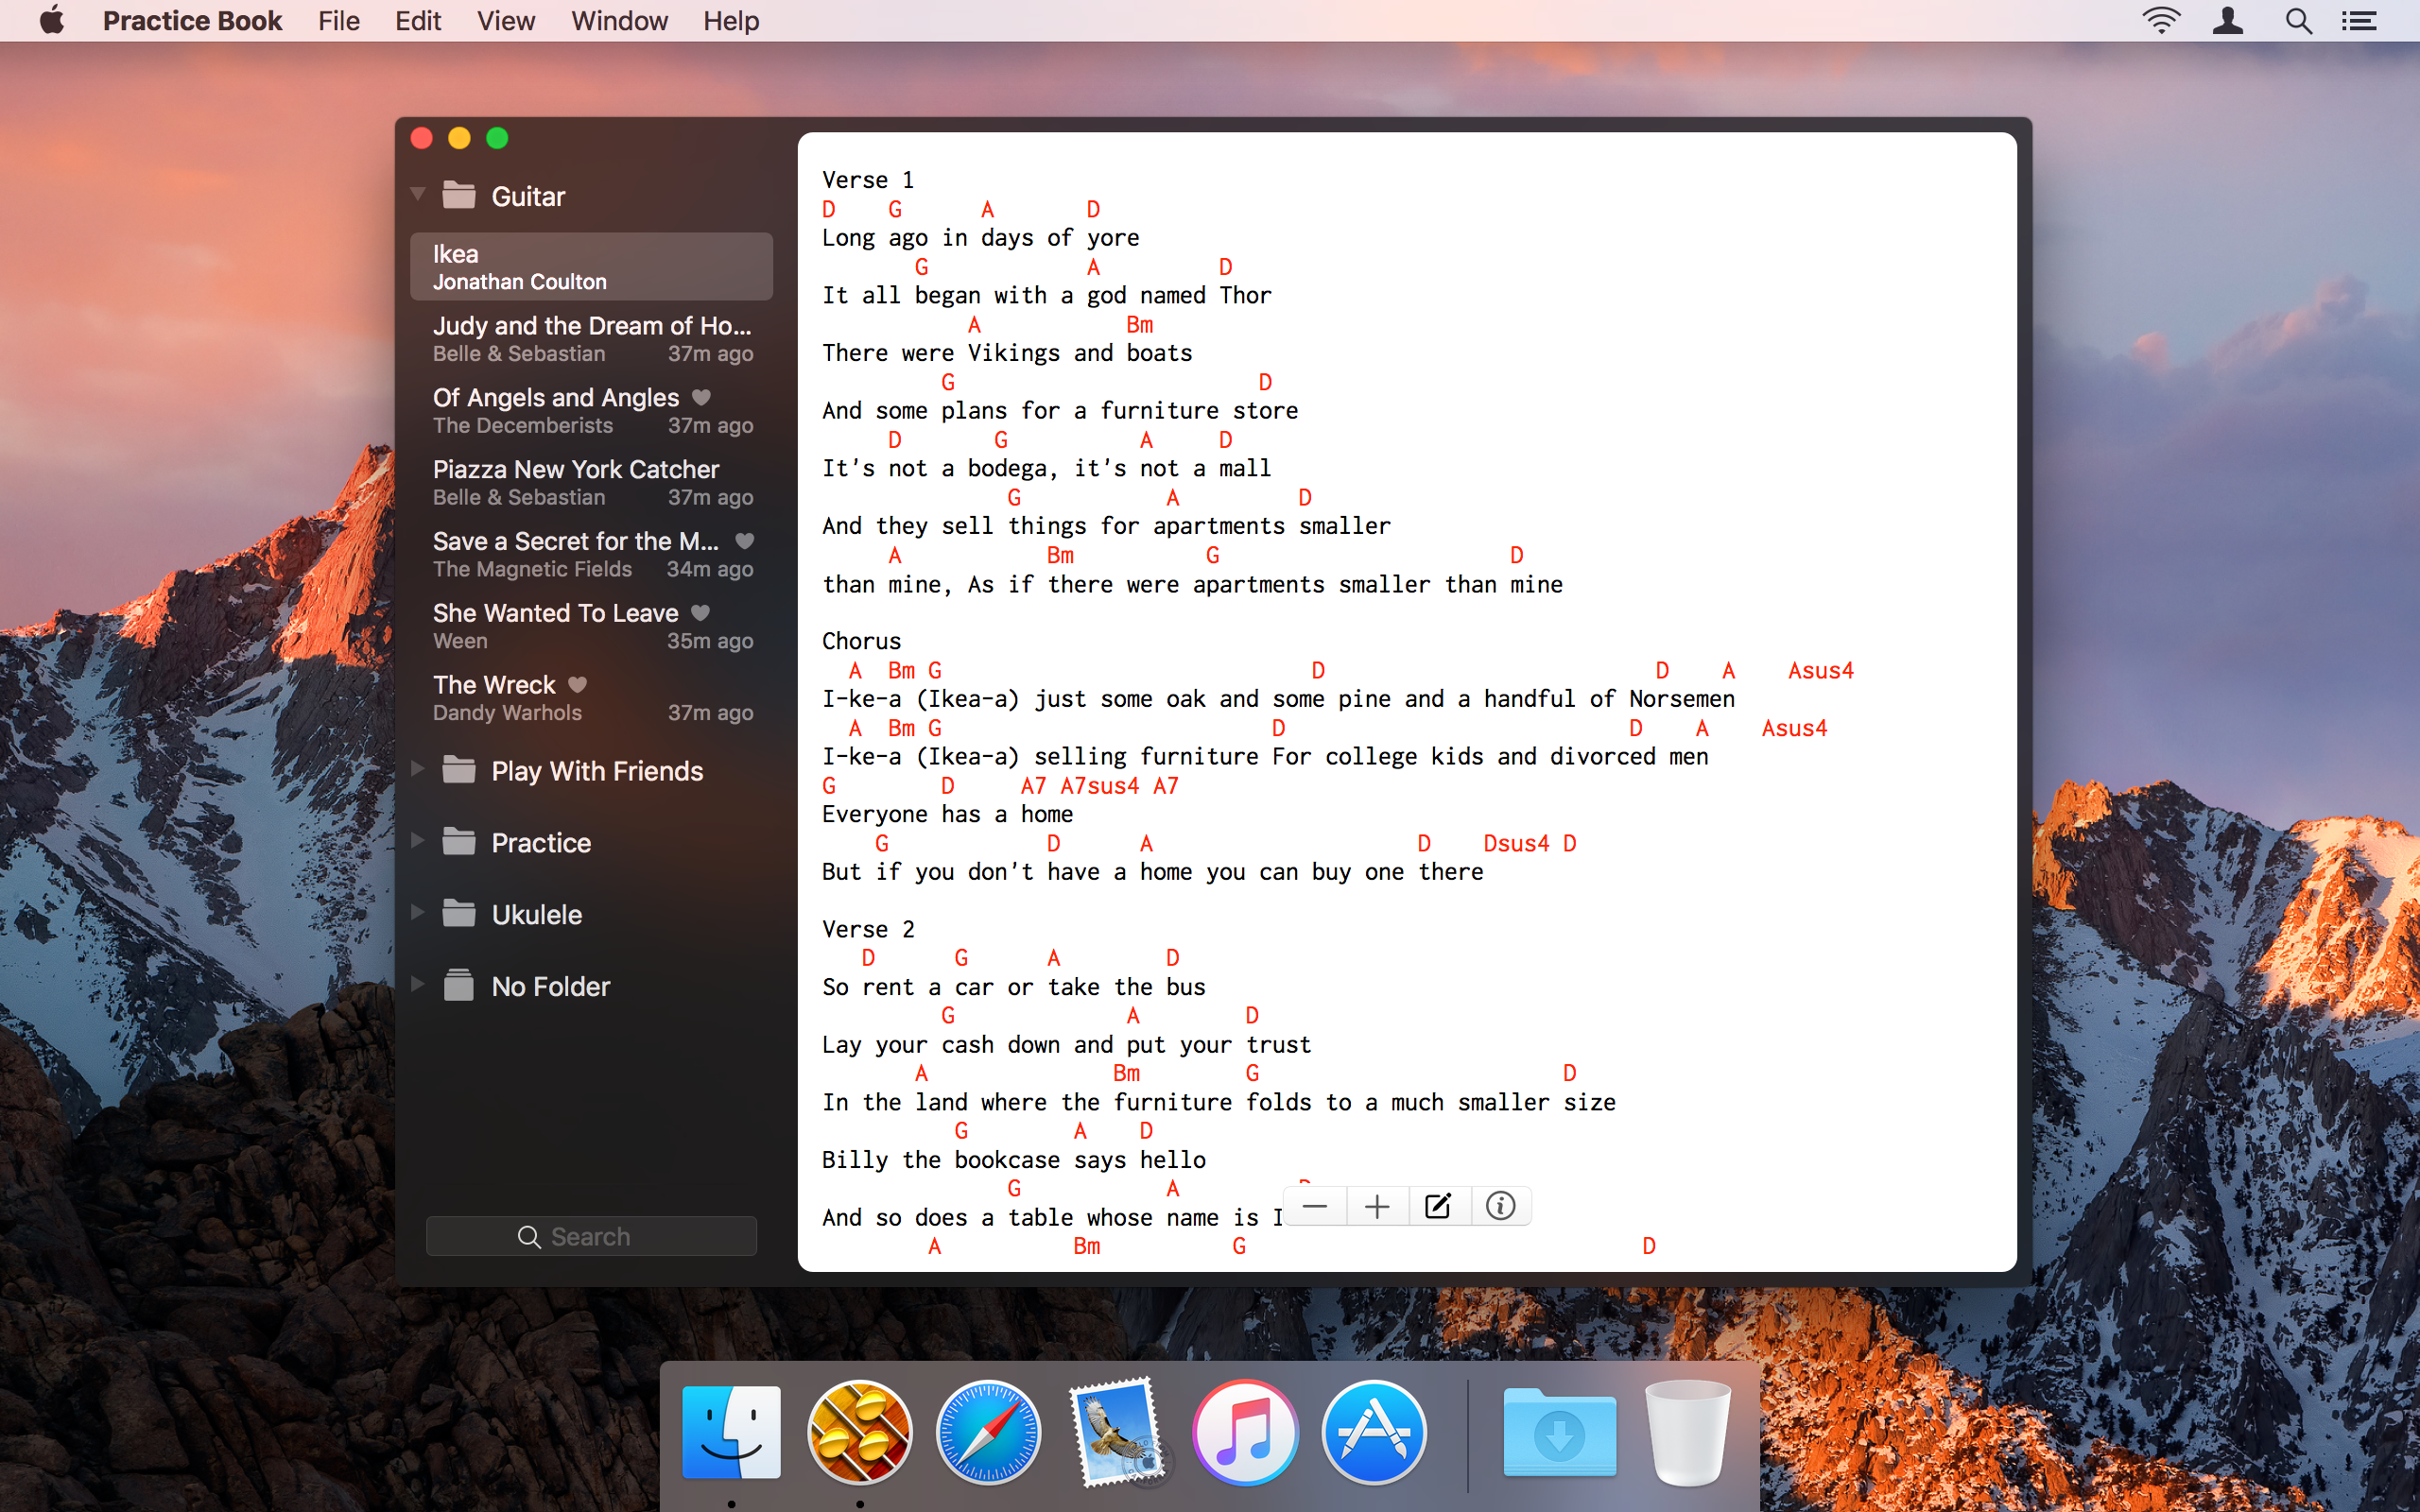
Task: Launch iTunes from the Dock
Action: (1245, 1432)
